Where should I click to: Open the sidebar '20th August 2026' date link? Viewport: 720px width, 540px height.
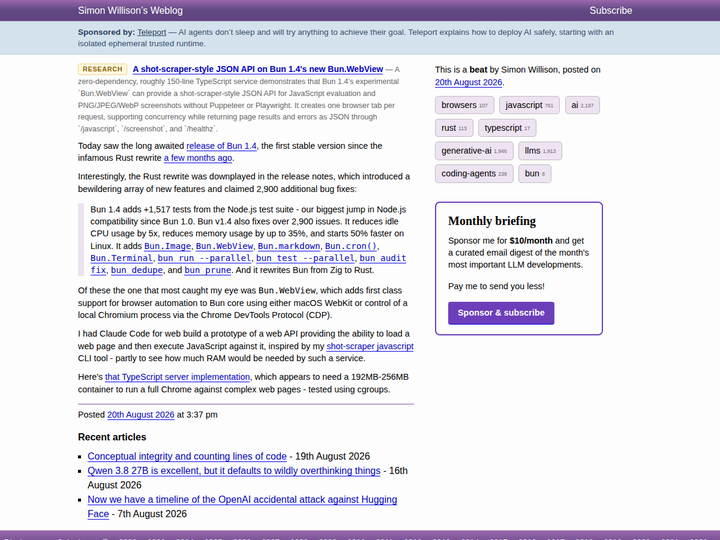(468, 82)
